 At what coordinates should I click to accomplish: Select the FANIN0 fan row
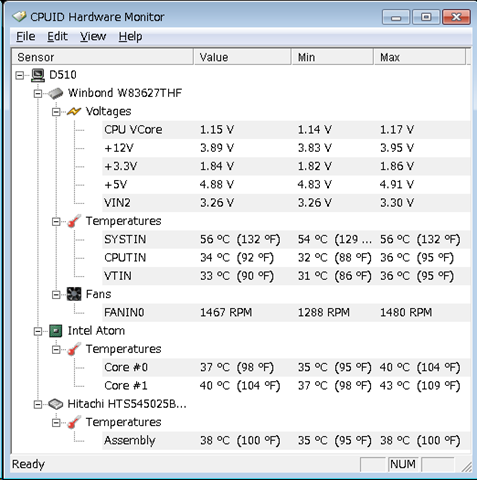pyautogui.click(x=286, y=313)
